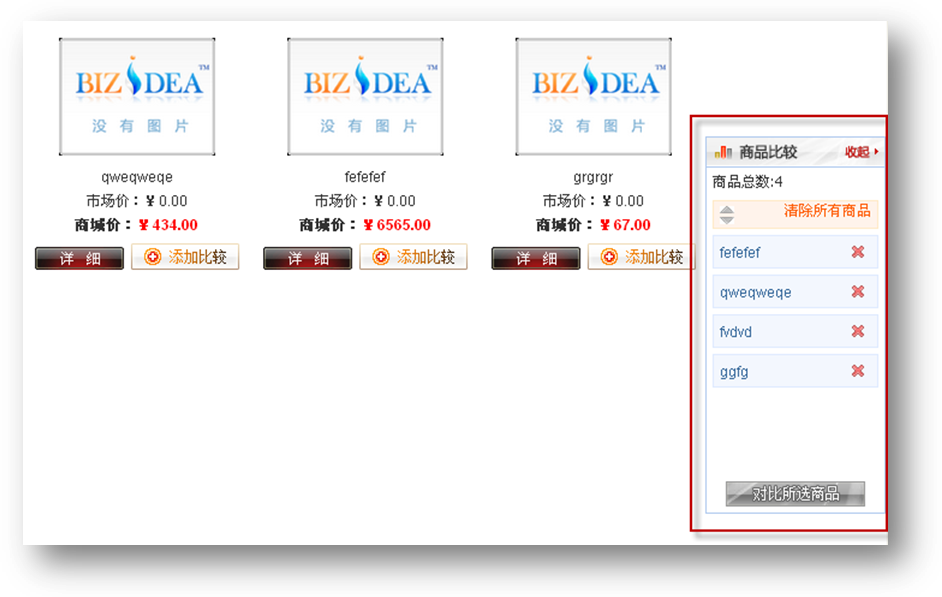Open the qweqweqe product thumbnail image
This screenshot has height=597, width=942.
pos(137,97)
